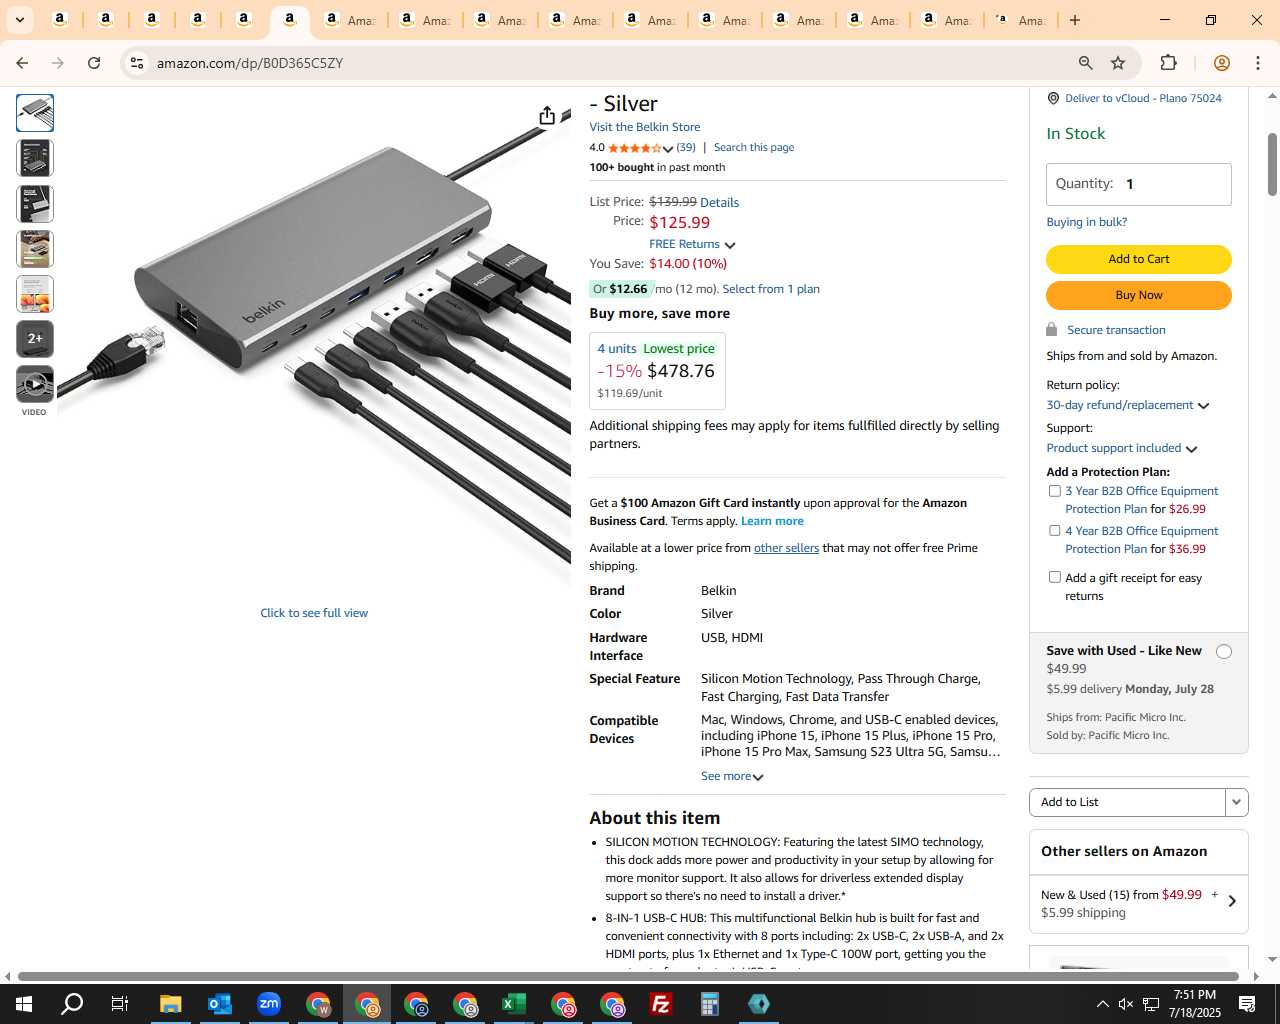Image resolution: width=1280 pixels, height=1024 pixels.
Task: Open the notification center icon
Action: click(x=1247, y=1004)
